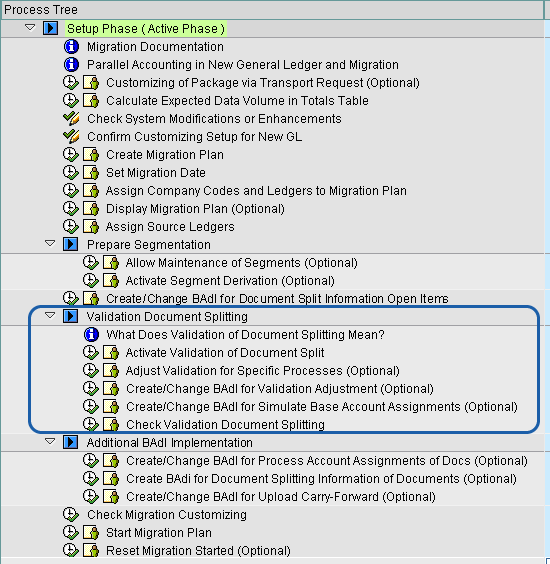Image resolution: width=550 pixels, height=564 pixels.
Task: Click activity icon beside Start Migration Plan
Action: pyautogui.click(x=91, y=532)
